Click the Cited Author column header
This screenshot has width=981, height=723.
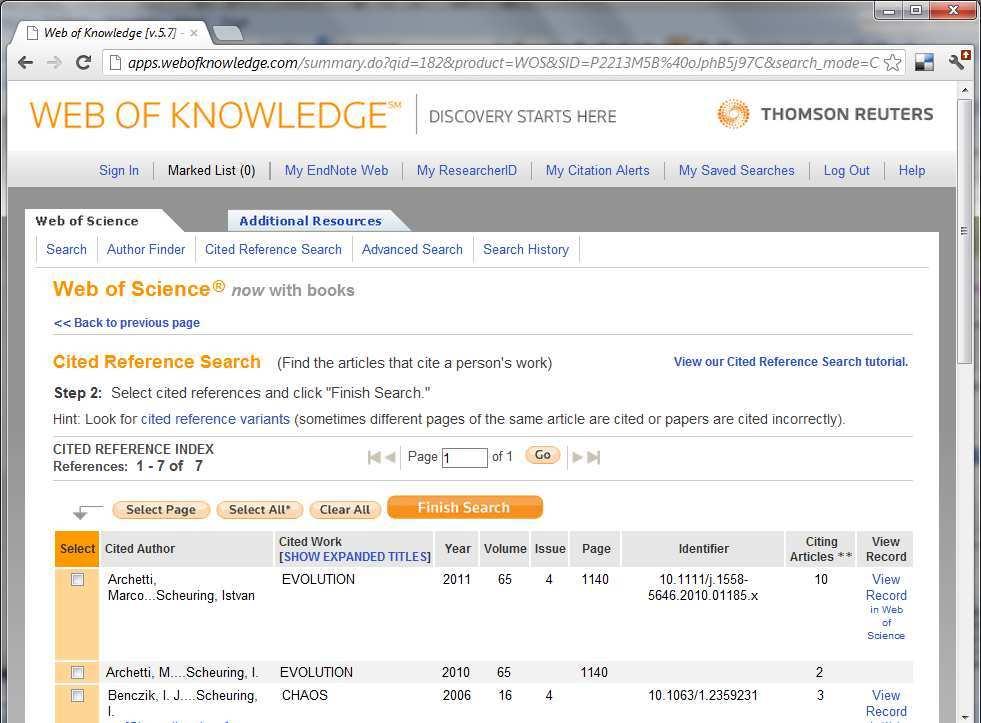[x=186, y=549]
